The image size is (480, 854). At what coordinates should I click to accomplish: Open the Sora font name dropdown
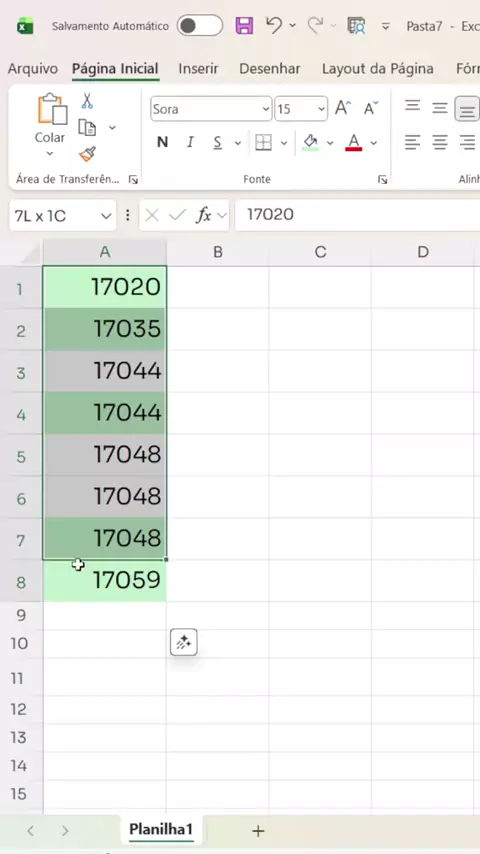tap(266, 109)
